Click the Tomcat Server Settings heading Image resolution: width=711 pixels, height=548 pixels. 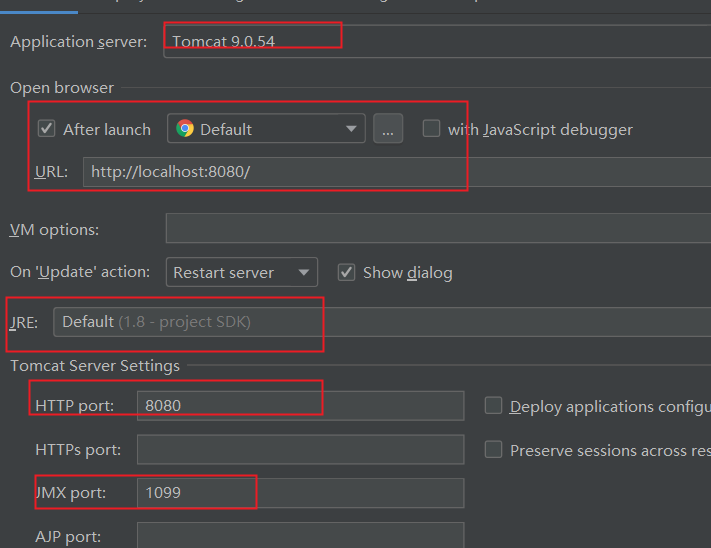click(95, 365)
